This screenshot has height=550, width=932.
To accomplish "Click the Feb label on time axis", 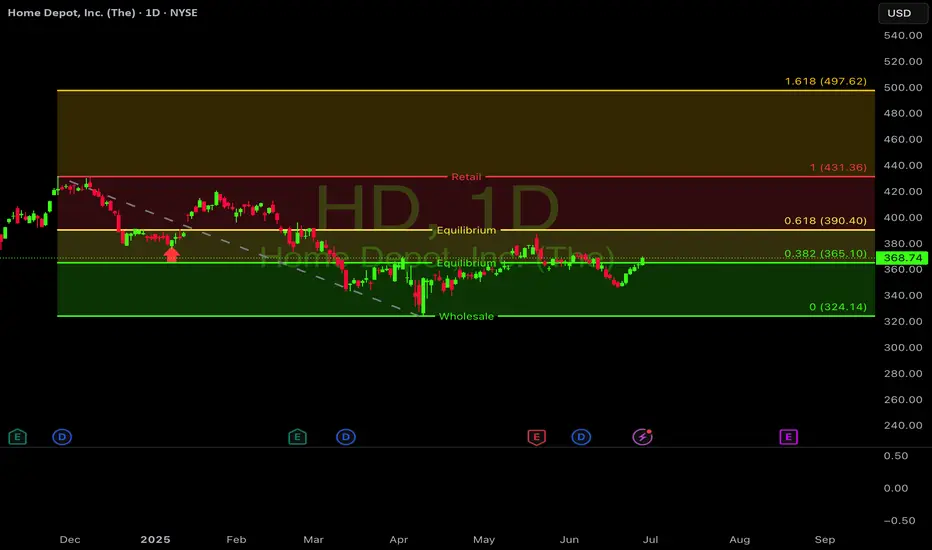I will [236, 539].
